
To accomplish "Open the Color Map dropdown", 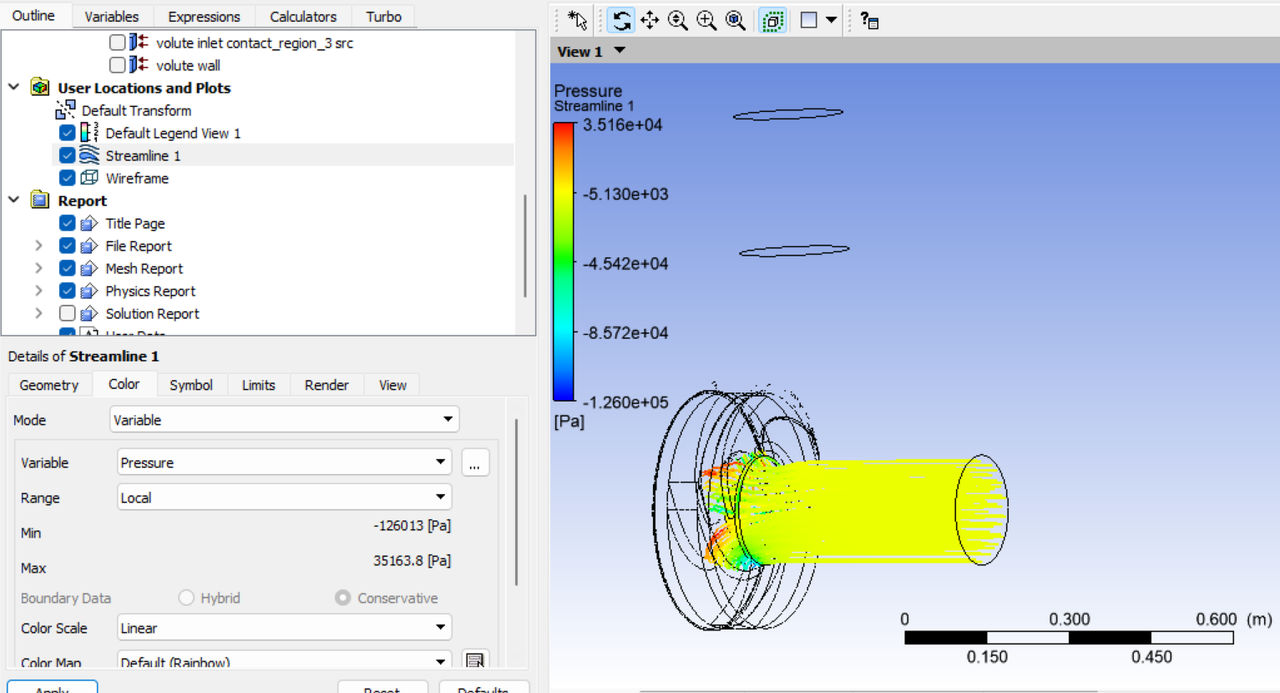I will (284, 661).
